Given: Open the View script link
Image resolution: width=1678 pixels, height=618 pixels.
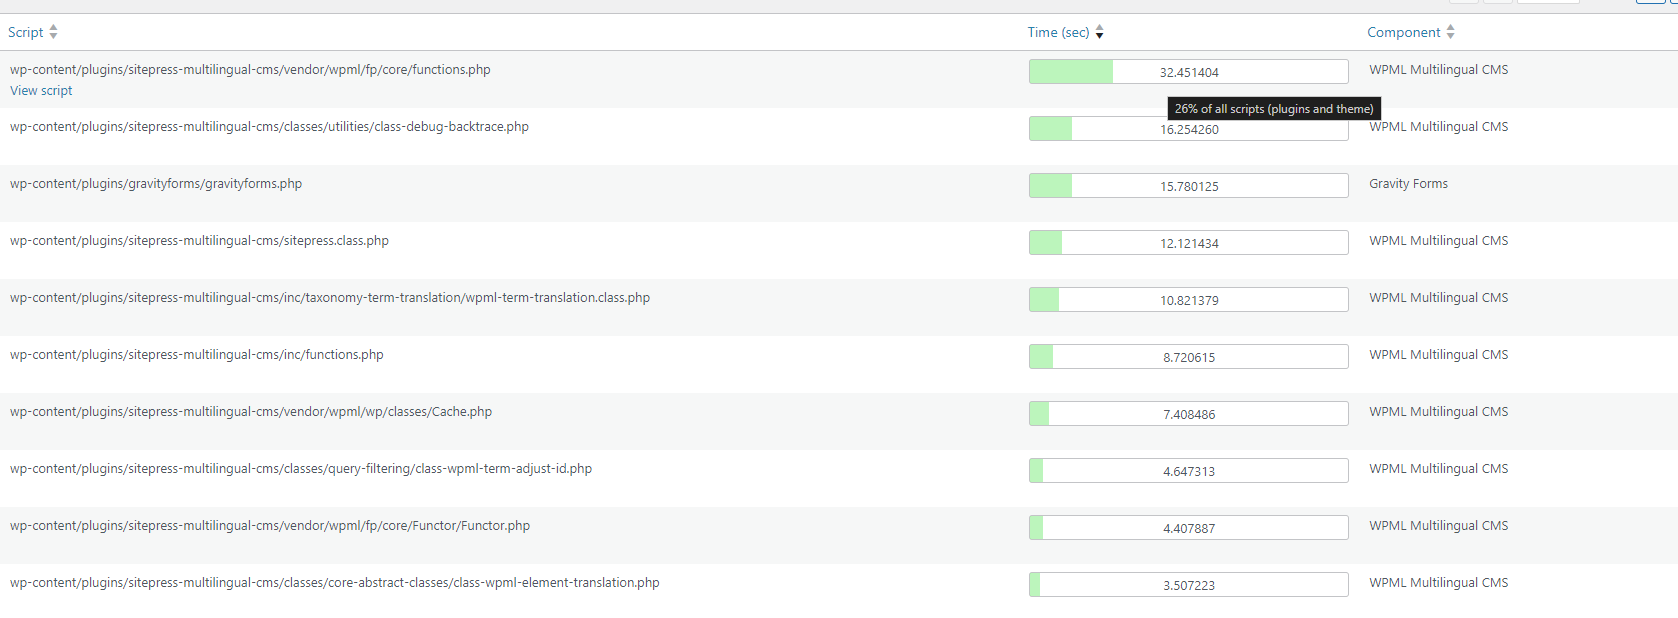Looking at the screenshot, I should [x=41, y=91].
